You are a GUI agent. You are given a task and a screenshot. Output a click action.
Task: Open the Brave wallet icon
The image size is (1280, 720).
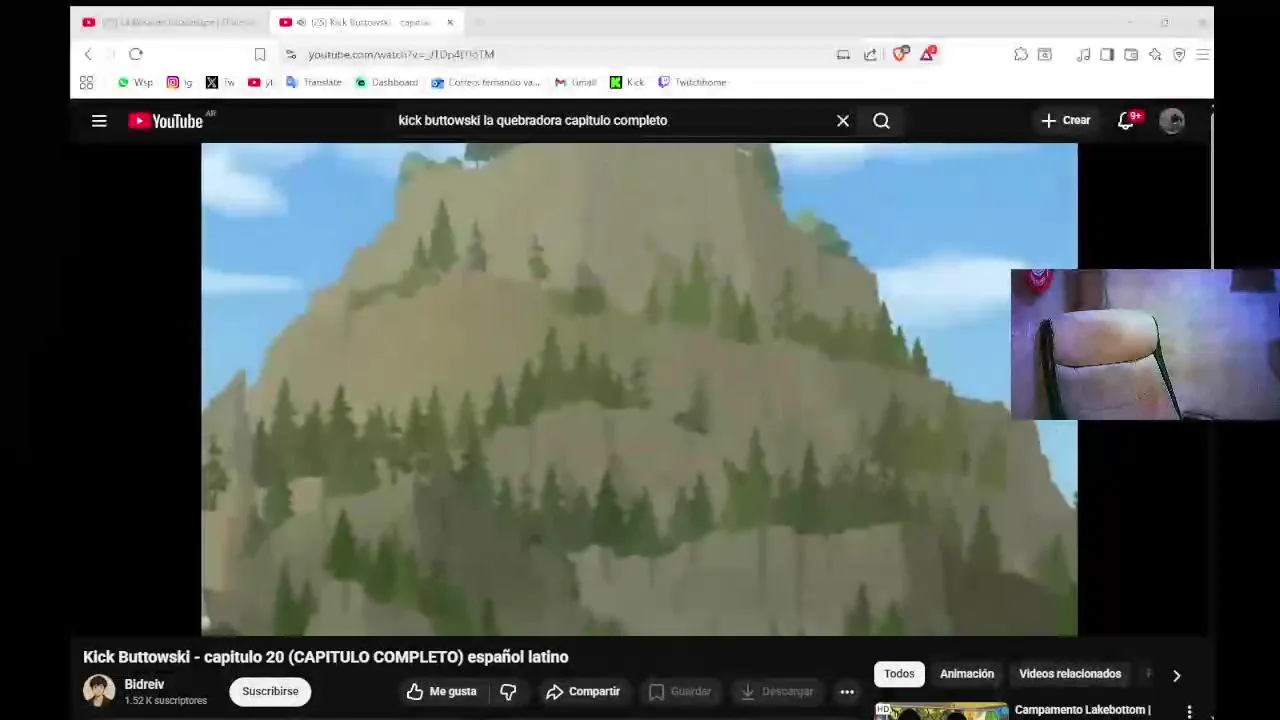pos(1131,55)
